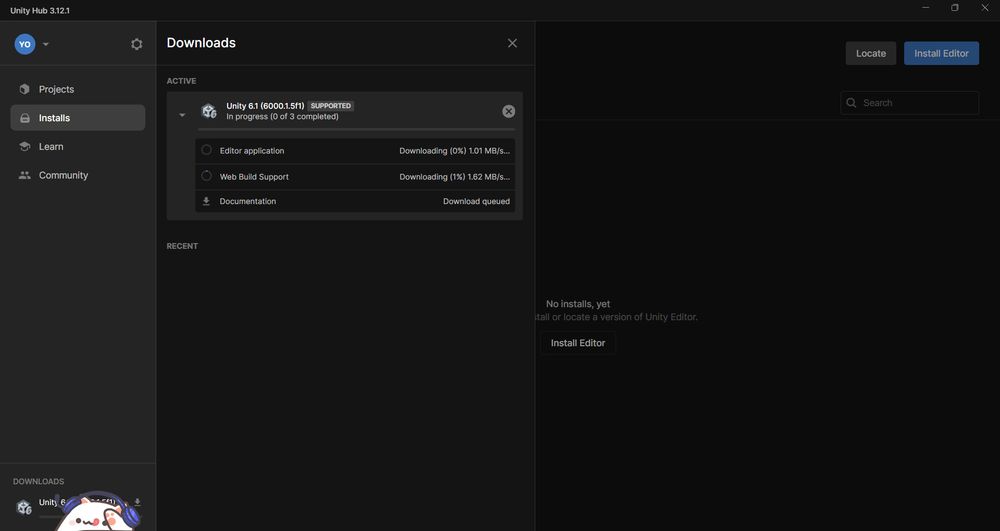Click the Community people icon
Screen dimensions: 1000x531
click(x=24, y=175)
